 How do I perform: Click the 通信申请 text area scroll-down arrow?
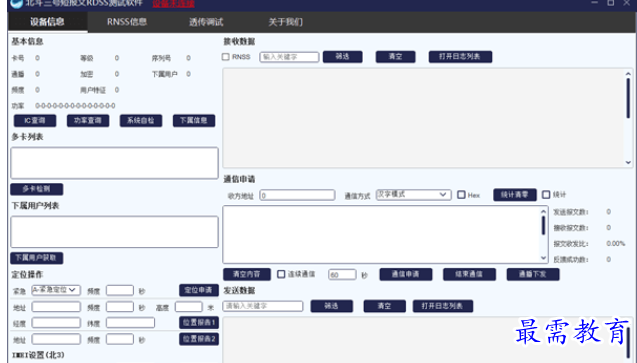544,258
